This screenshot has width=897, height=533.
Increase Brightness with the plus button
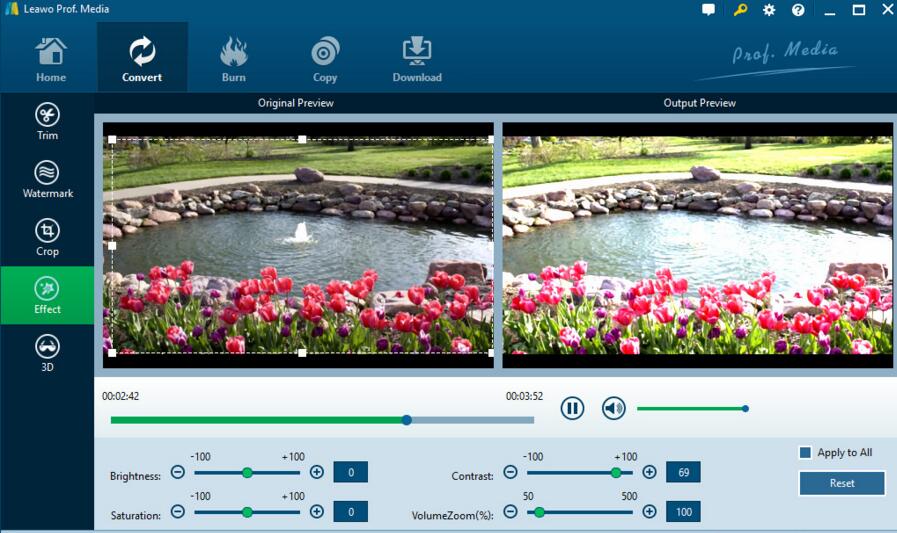point(317,472)
